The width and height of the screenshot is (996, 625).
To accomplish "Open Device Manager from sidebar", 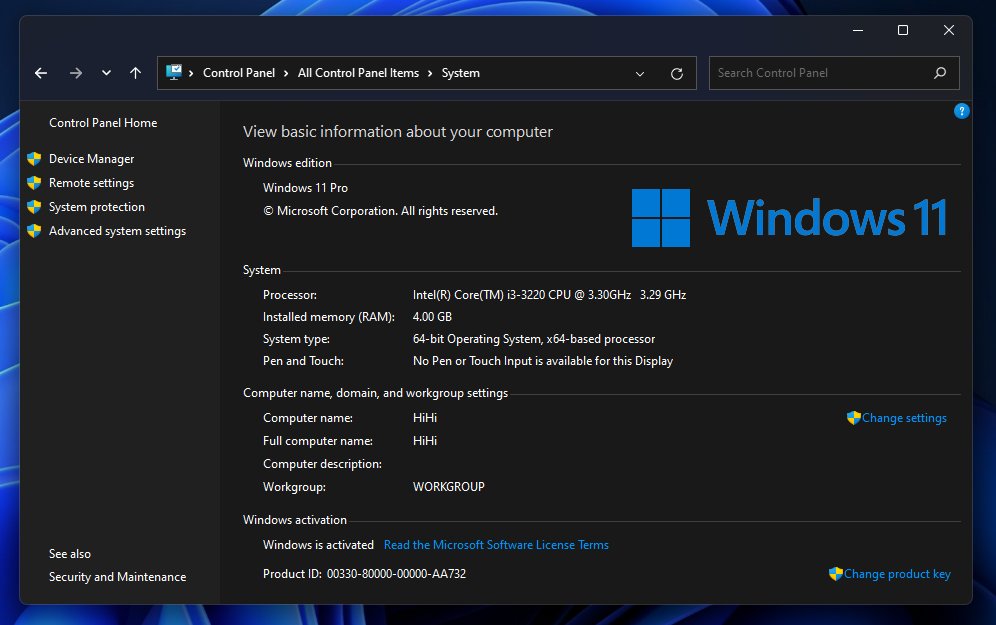I will pos(91,159).
